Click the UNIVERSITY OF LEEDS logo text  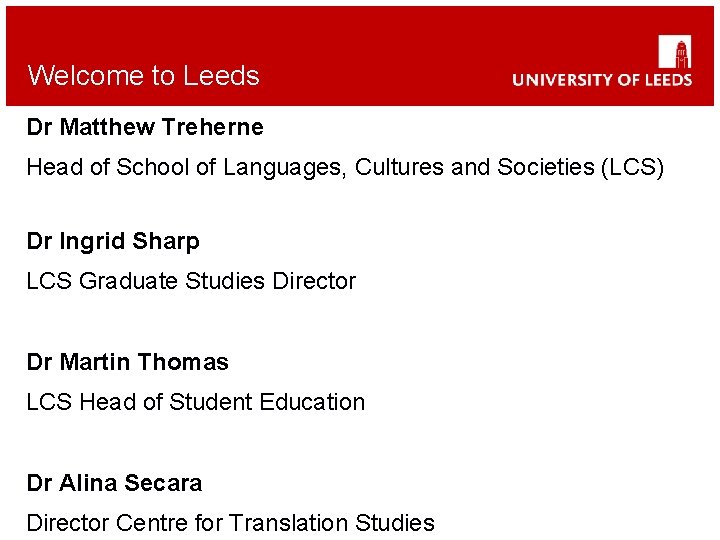[x=601, y=79]
